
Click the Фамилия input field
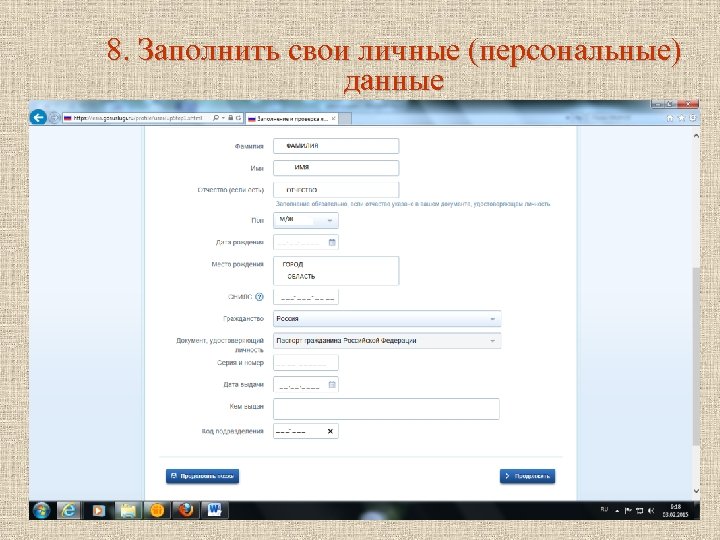336,146
